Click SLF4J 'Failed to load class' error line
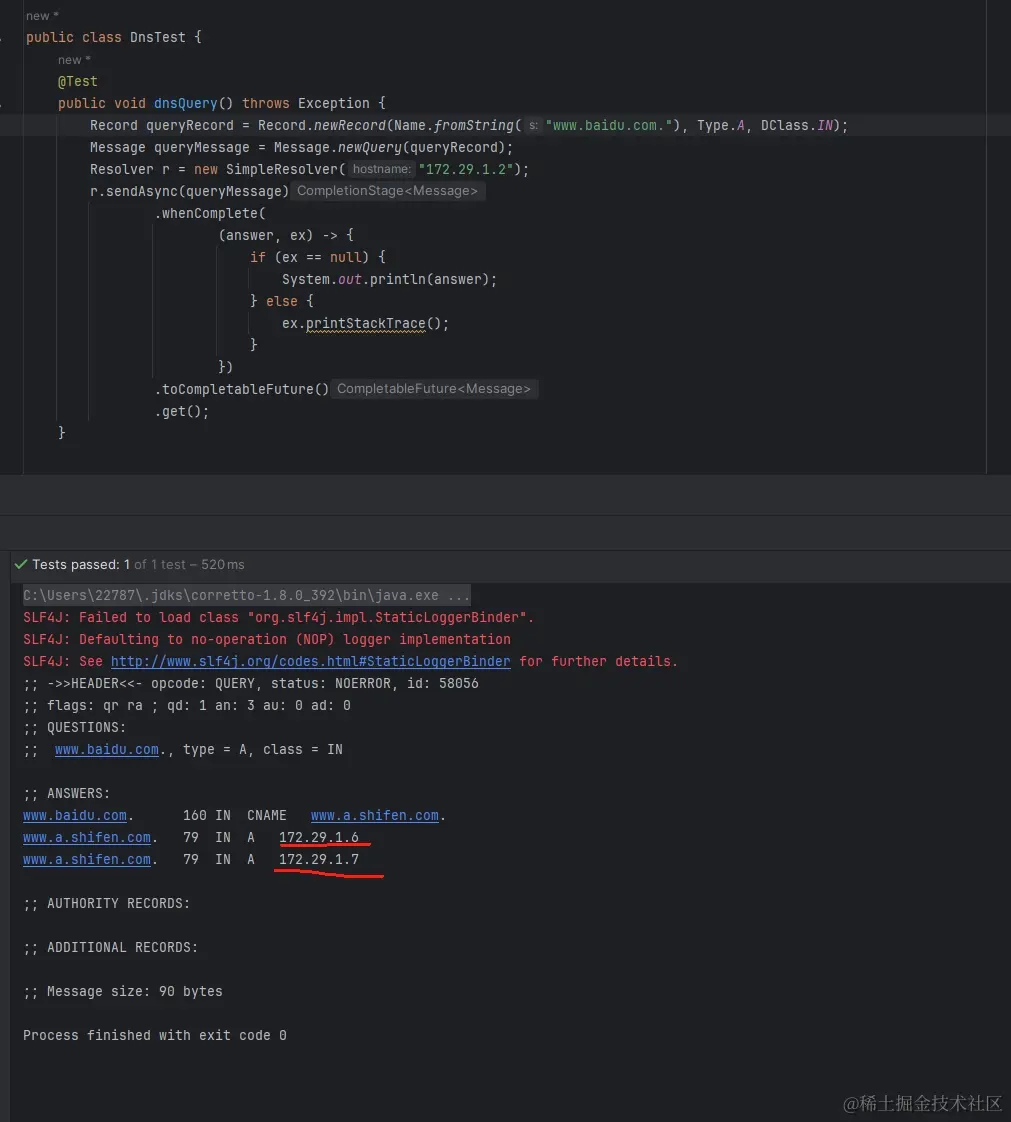The width and height of the screenshot is (1011, 1122). [x=278, y=618]
